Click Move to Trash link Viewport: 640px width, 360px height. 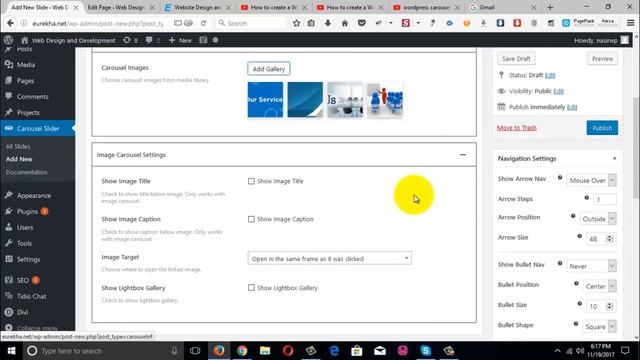(516, 128)
